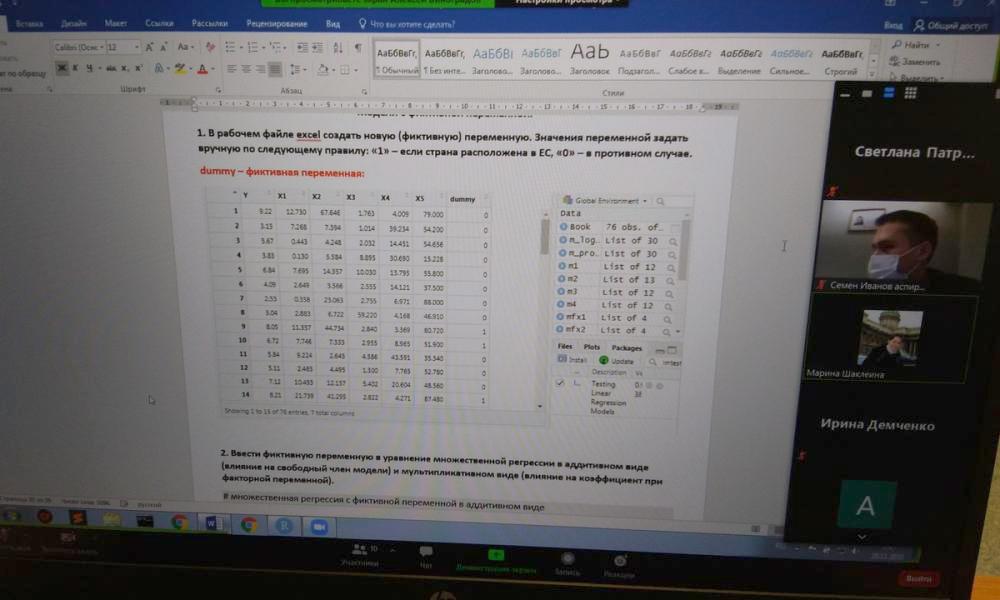Image resolution: width=1000 pixels, height=600 pixels.
Task: Click the Найти button
Action: (x=915, y=45)
